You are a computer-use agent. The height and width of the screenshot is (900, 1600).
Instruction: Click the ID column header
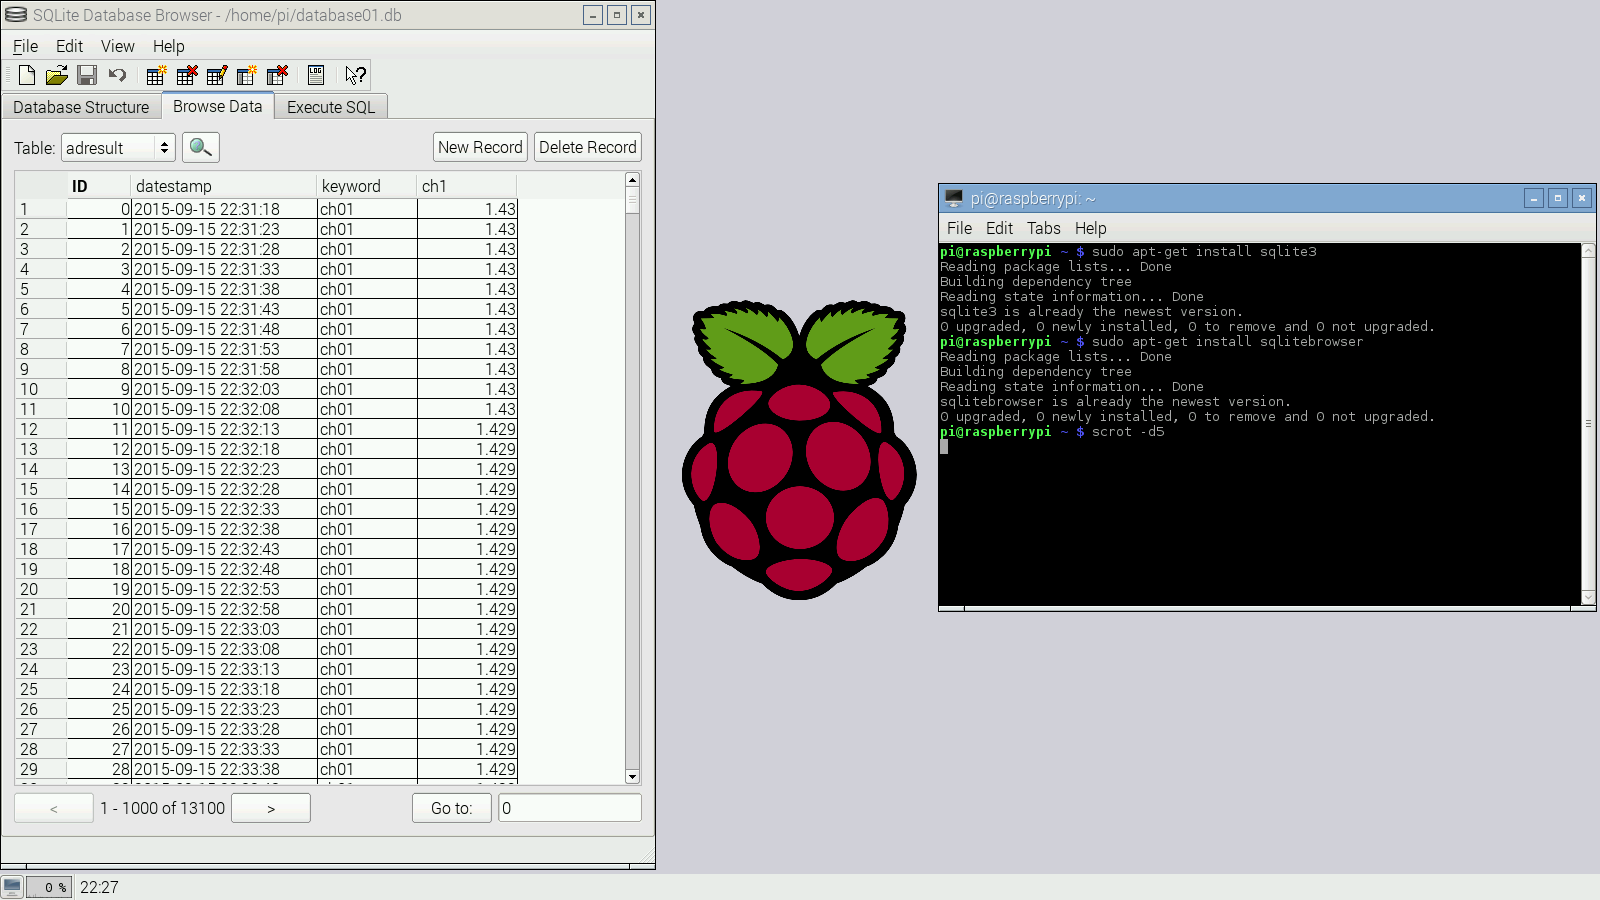(x=99, y=186)
